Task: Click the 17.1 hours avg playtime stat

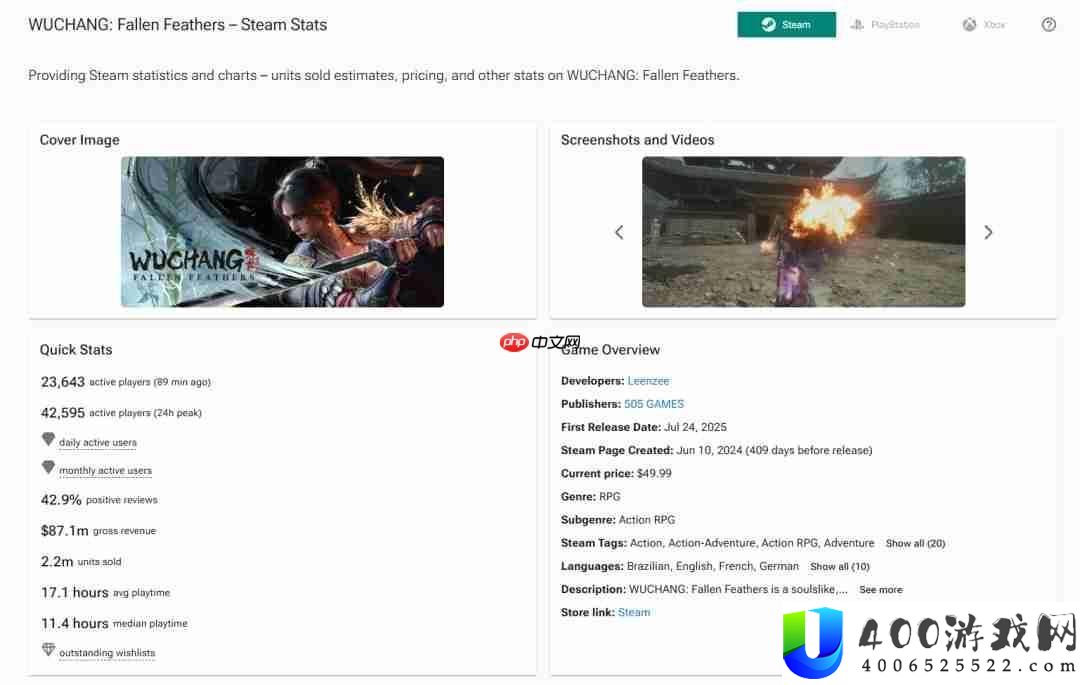Action: click(105, 593)
